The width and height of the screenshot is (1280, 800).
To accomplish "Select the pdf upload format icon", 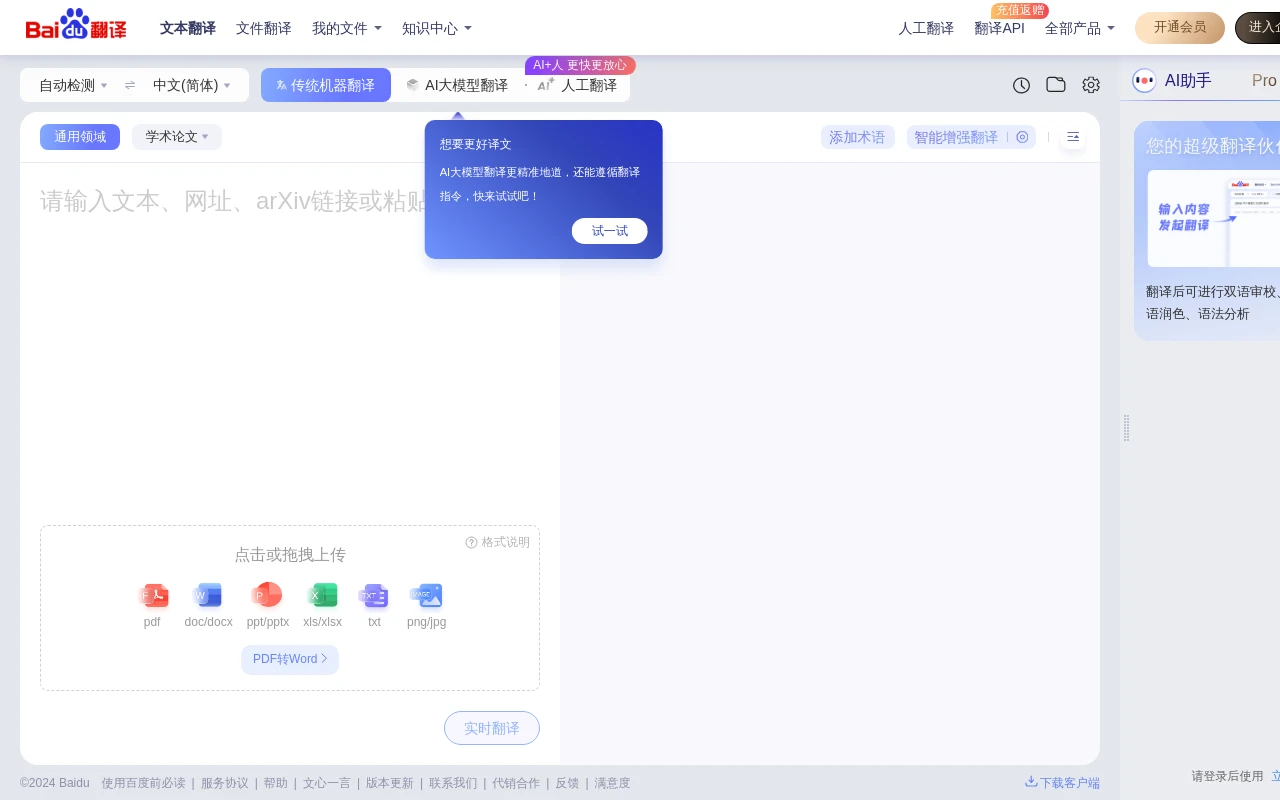I will coord(152,595).
